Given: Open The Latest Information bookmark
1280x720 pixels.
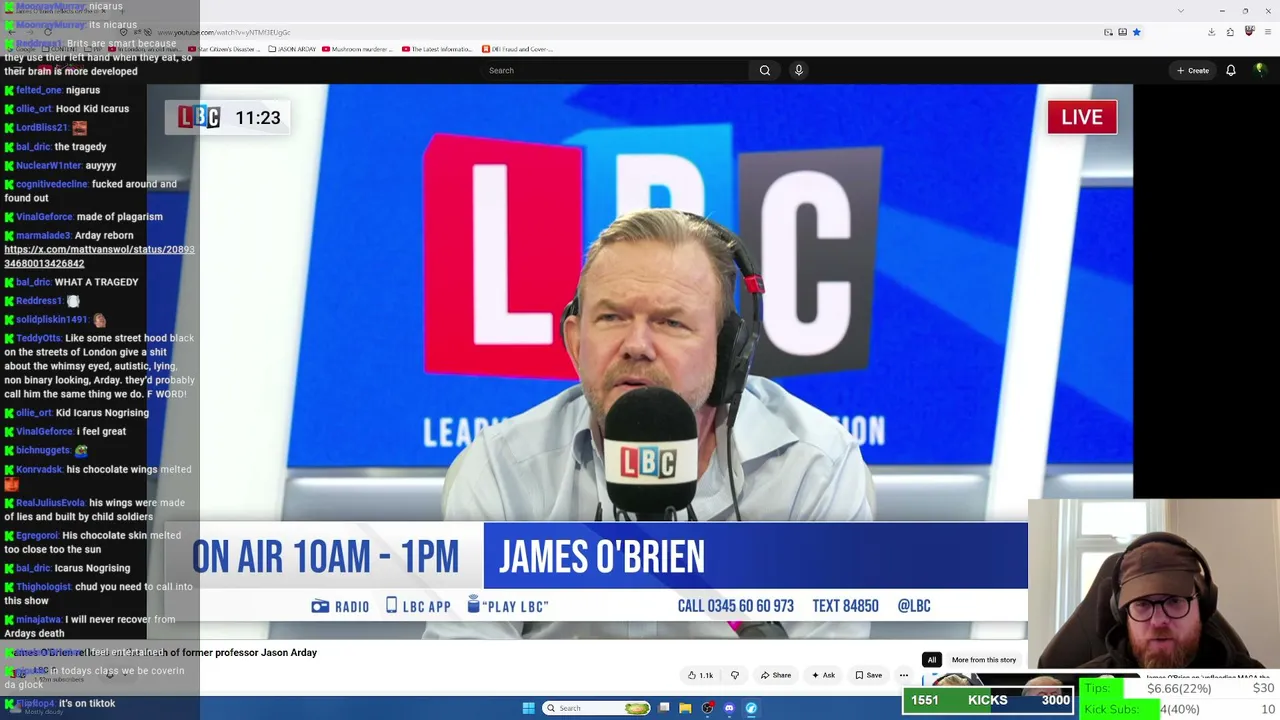Looking at the screenshot, I should tap(437, 49).
